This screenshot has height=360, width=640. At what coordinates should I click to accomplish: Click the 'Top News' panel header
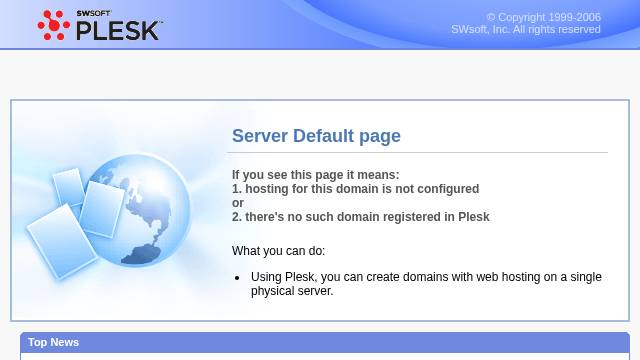point(325,342)
